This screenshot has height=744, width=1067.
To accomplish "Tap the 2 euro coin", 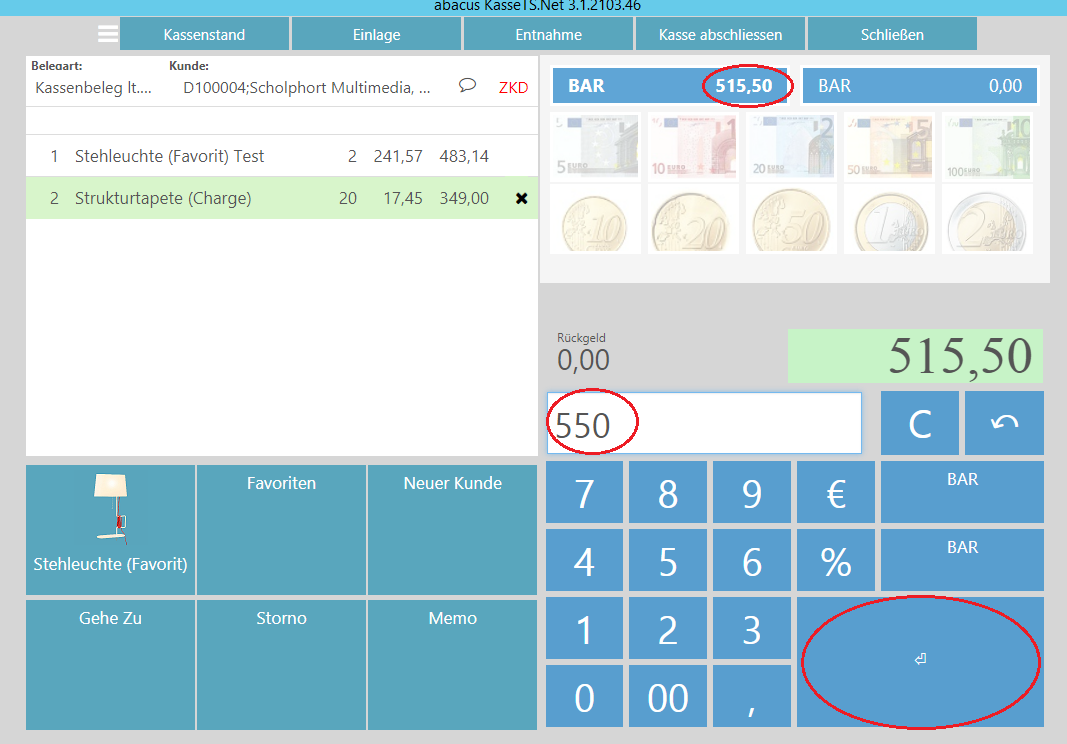I will tap(987, 219).
